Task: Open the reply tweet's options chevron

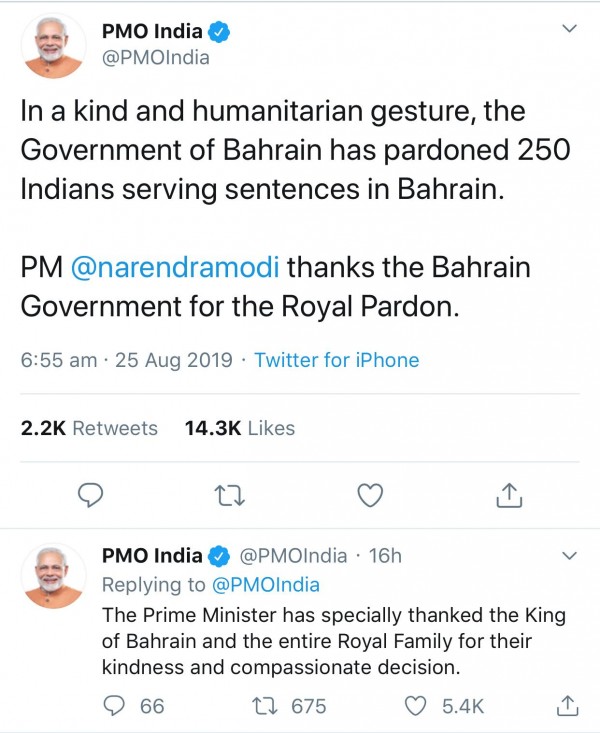Action: 569,555
